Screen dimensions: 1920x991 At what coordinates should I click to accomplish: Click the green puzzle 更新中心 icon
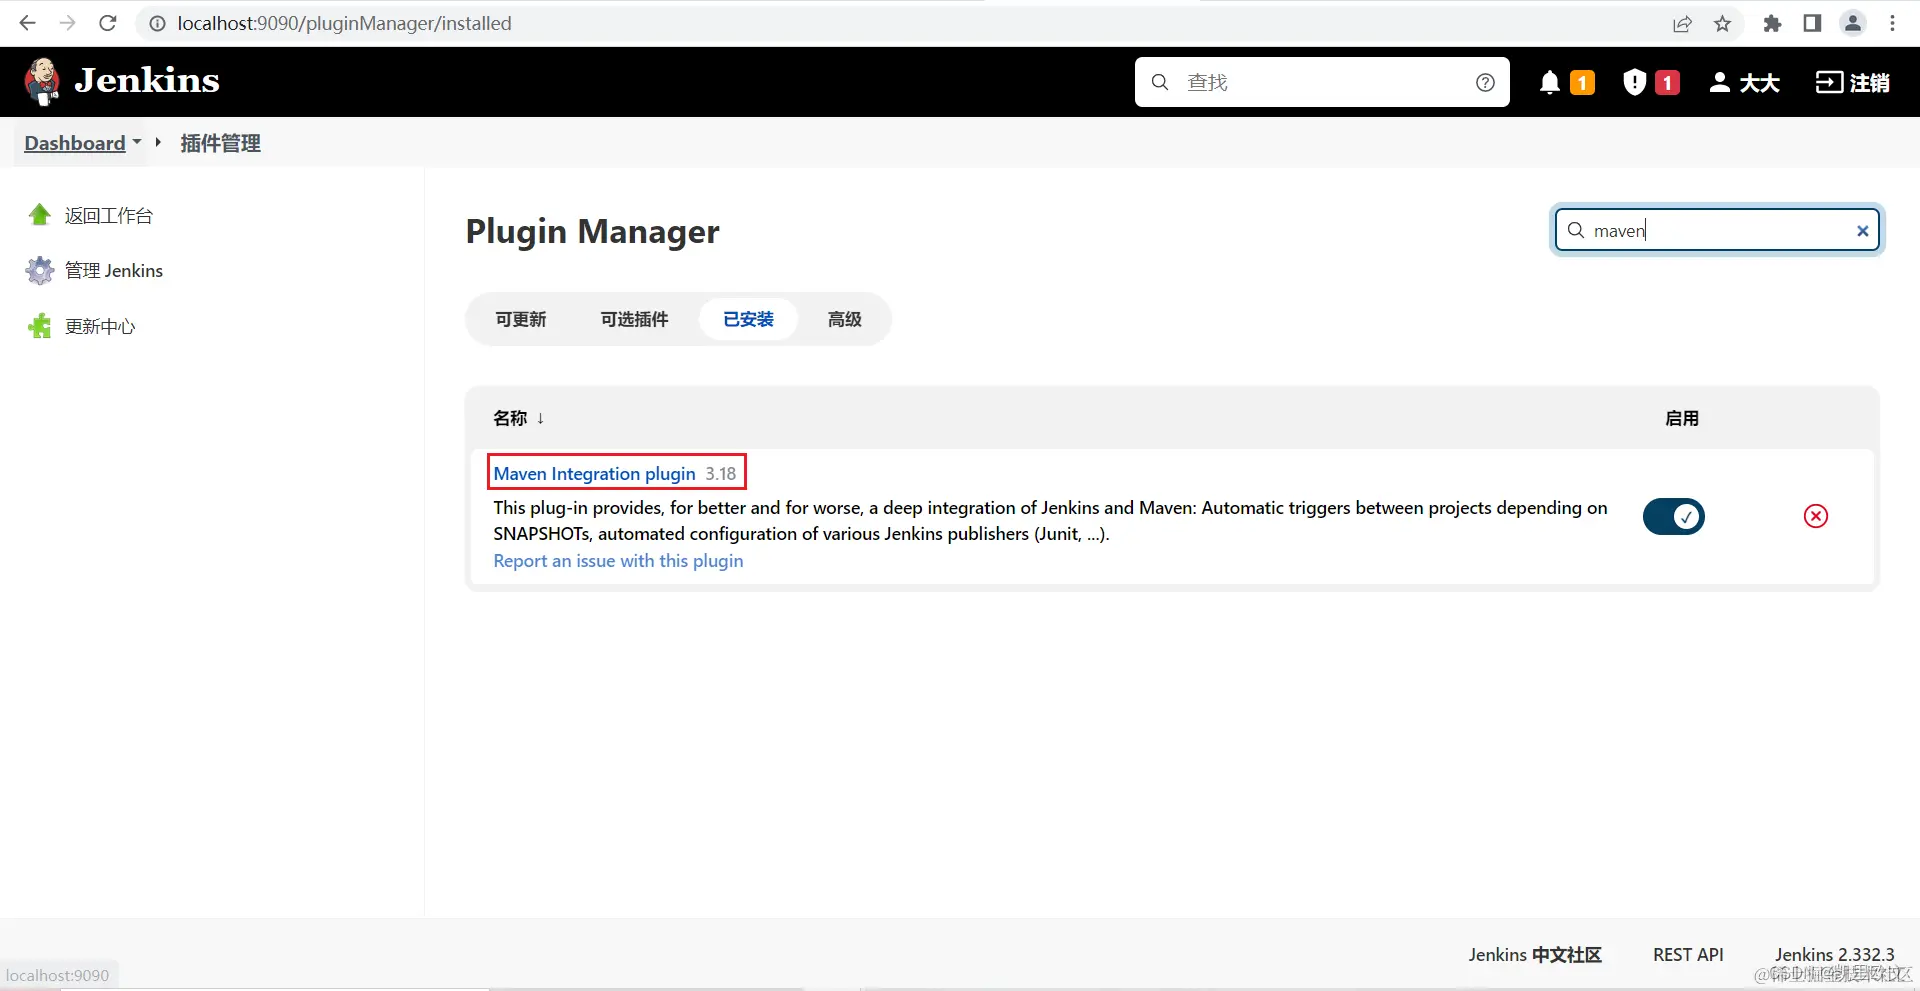[40, 326]
